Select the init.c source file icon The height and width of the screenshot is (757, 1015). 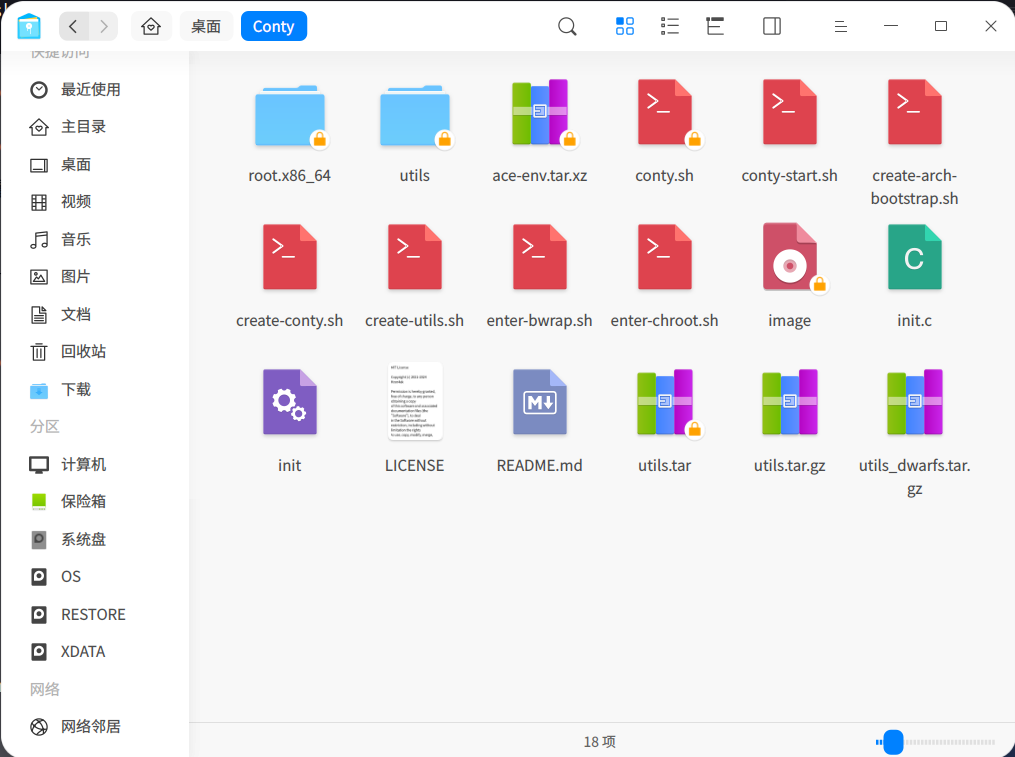pyautogui.click(x=915, y=258)
